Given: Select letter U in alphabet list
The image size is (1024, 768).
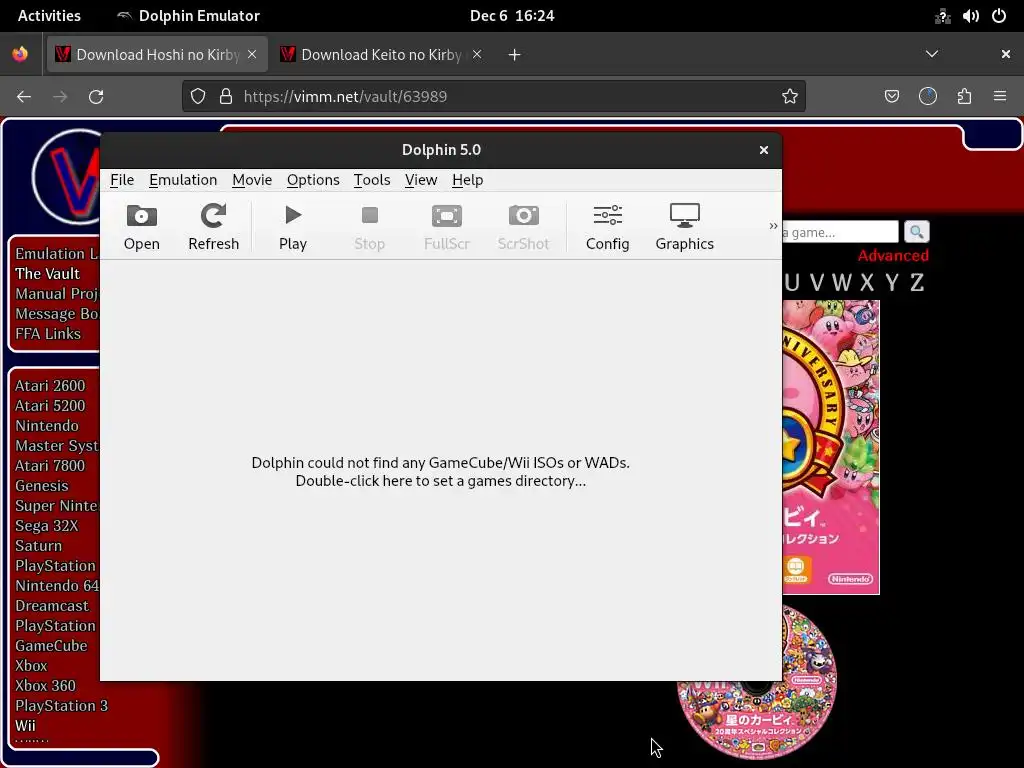Looking at the screenshot, I should click(x=792, y=283).
